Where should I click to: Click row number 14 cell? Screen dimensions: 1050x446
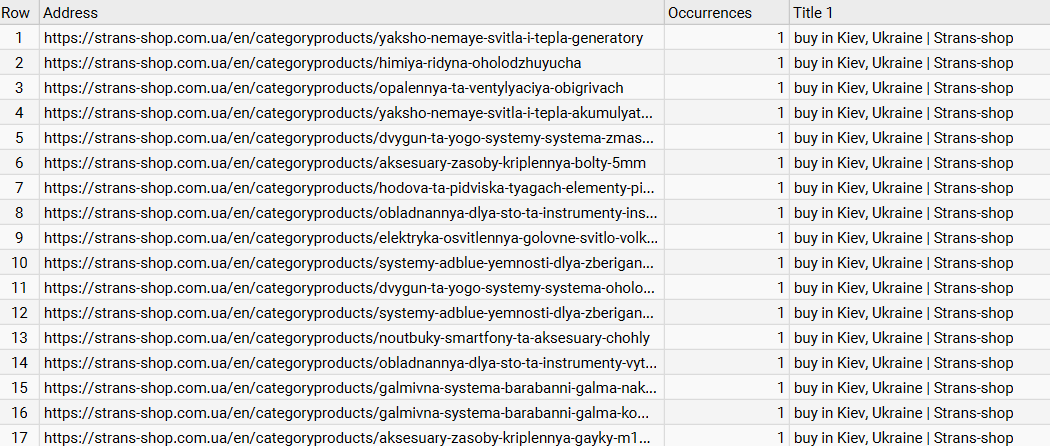point(19,363)
